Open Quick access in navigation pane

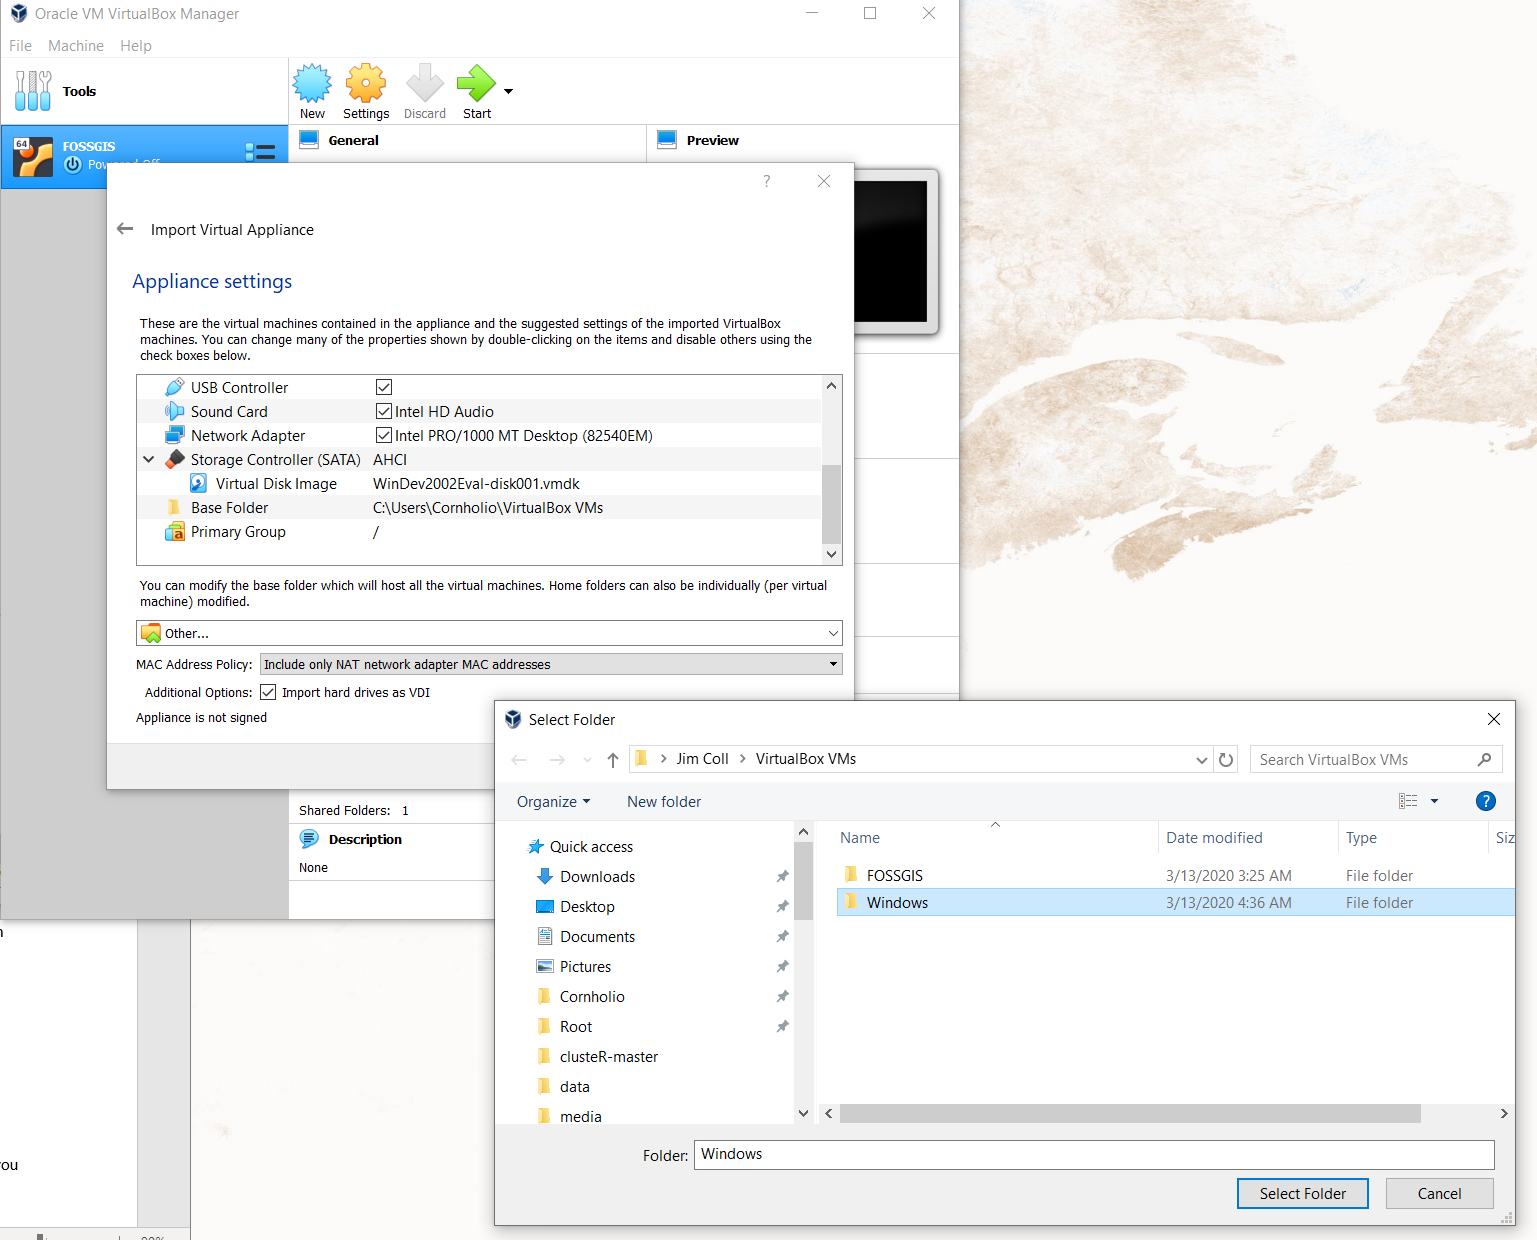[591, 846]
